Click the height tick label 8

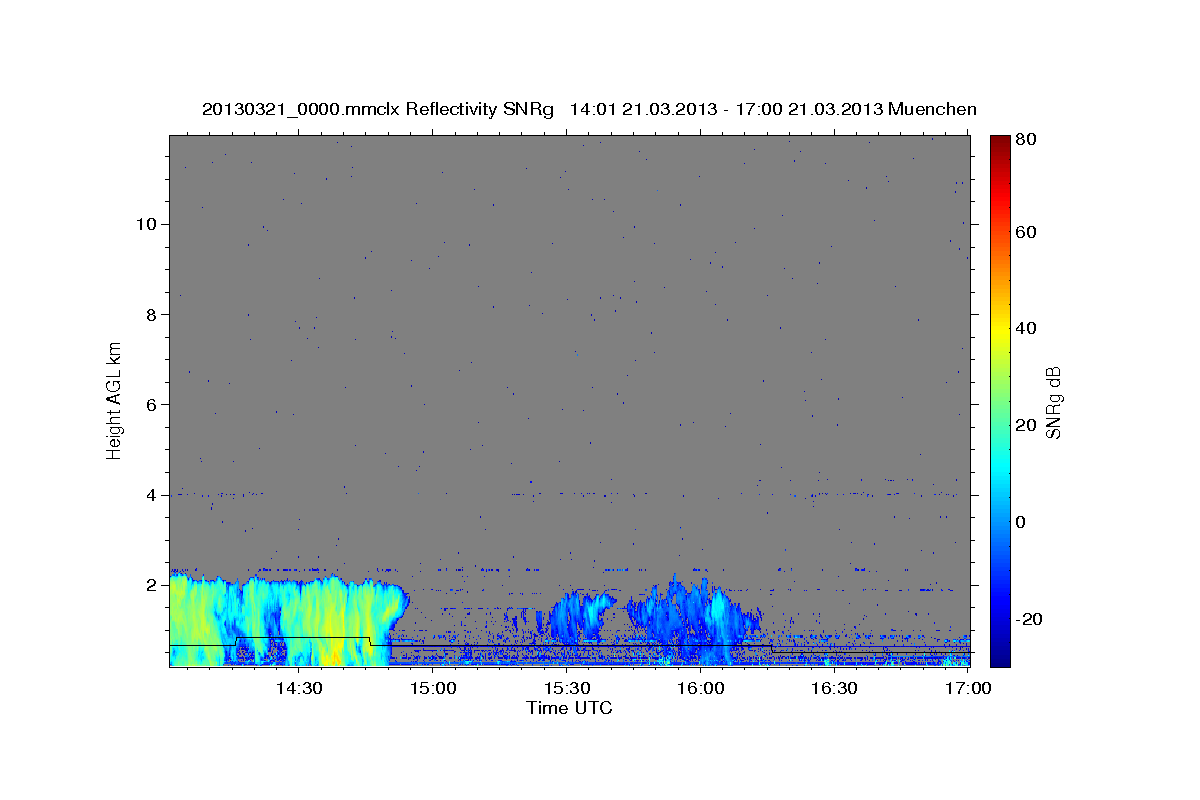click(150, 314)
